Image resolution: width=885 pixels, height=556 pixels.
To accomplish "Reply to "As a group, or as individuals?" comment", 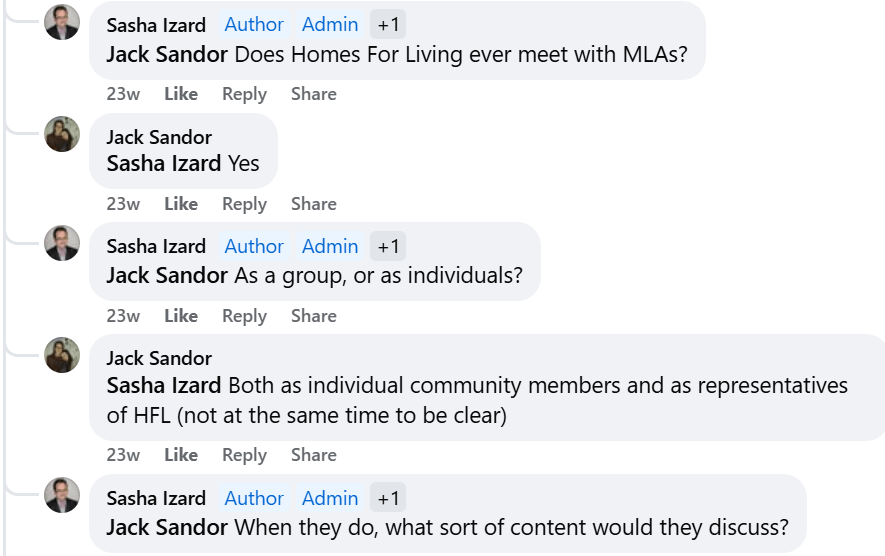I will click(x=244, y=316).
